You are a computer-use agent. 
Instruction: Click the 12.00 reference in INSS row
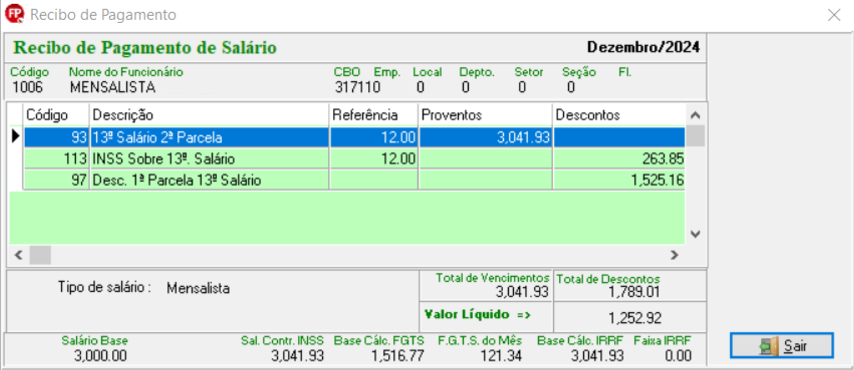[374, 159]
